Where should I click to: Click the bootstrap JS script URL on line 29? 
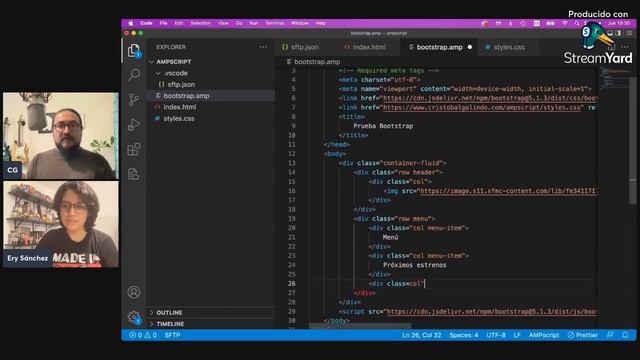(491, 311)
